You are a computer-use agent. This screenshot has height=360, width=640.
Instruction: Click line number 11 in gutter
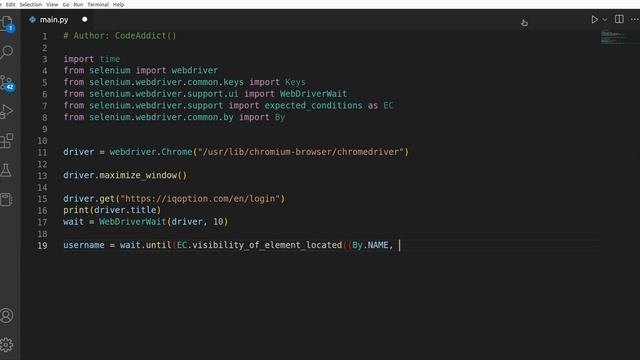[42, 153]
